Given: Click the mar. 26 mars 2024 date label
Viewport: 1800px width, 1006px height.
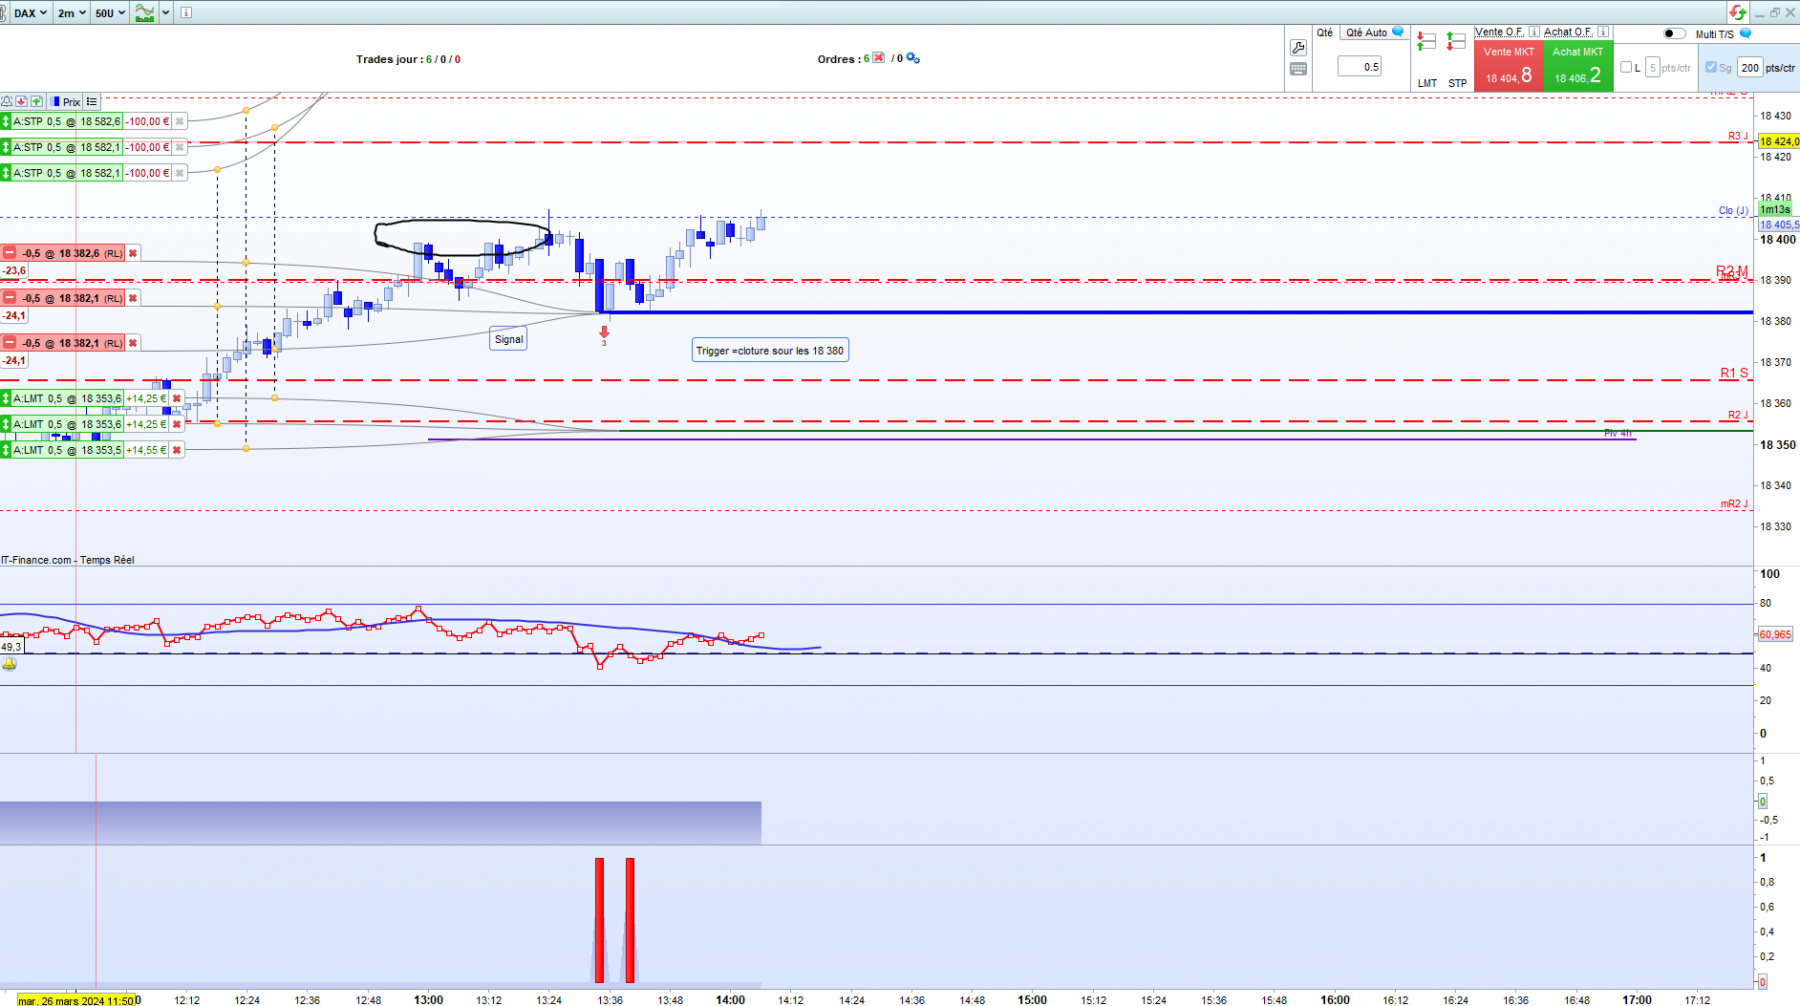Looking at the screenshot, I should [76, 1000].
